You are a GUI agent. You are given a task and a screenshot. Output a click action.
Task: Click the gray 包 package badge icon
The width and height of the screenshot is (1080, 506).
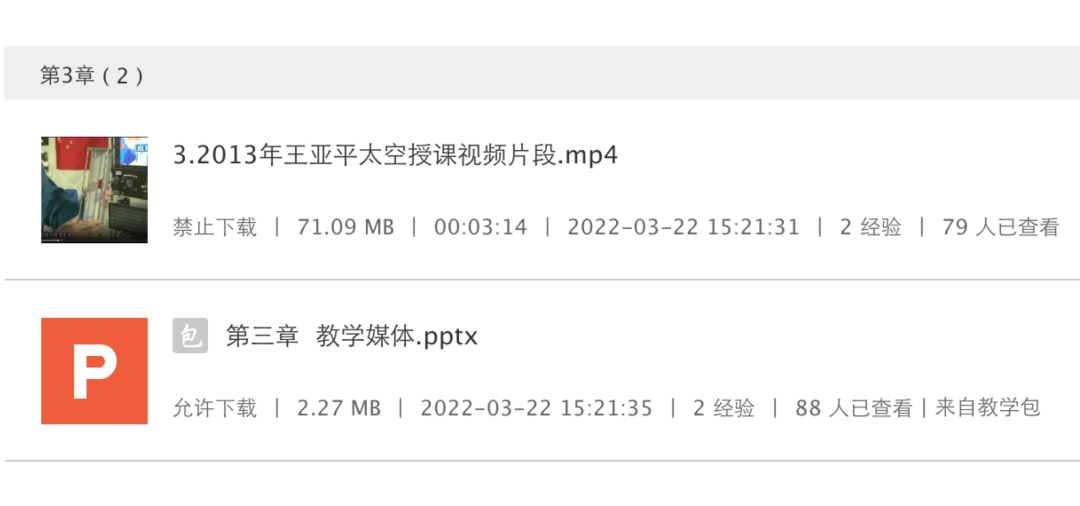[x=190, y=336]
